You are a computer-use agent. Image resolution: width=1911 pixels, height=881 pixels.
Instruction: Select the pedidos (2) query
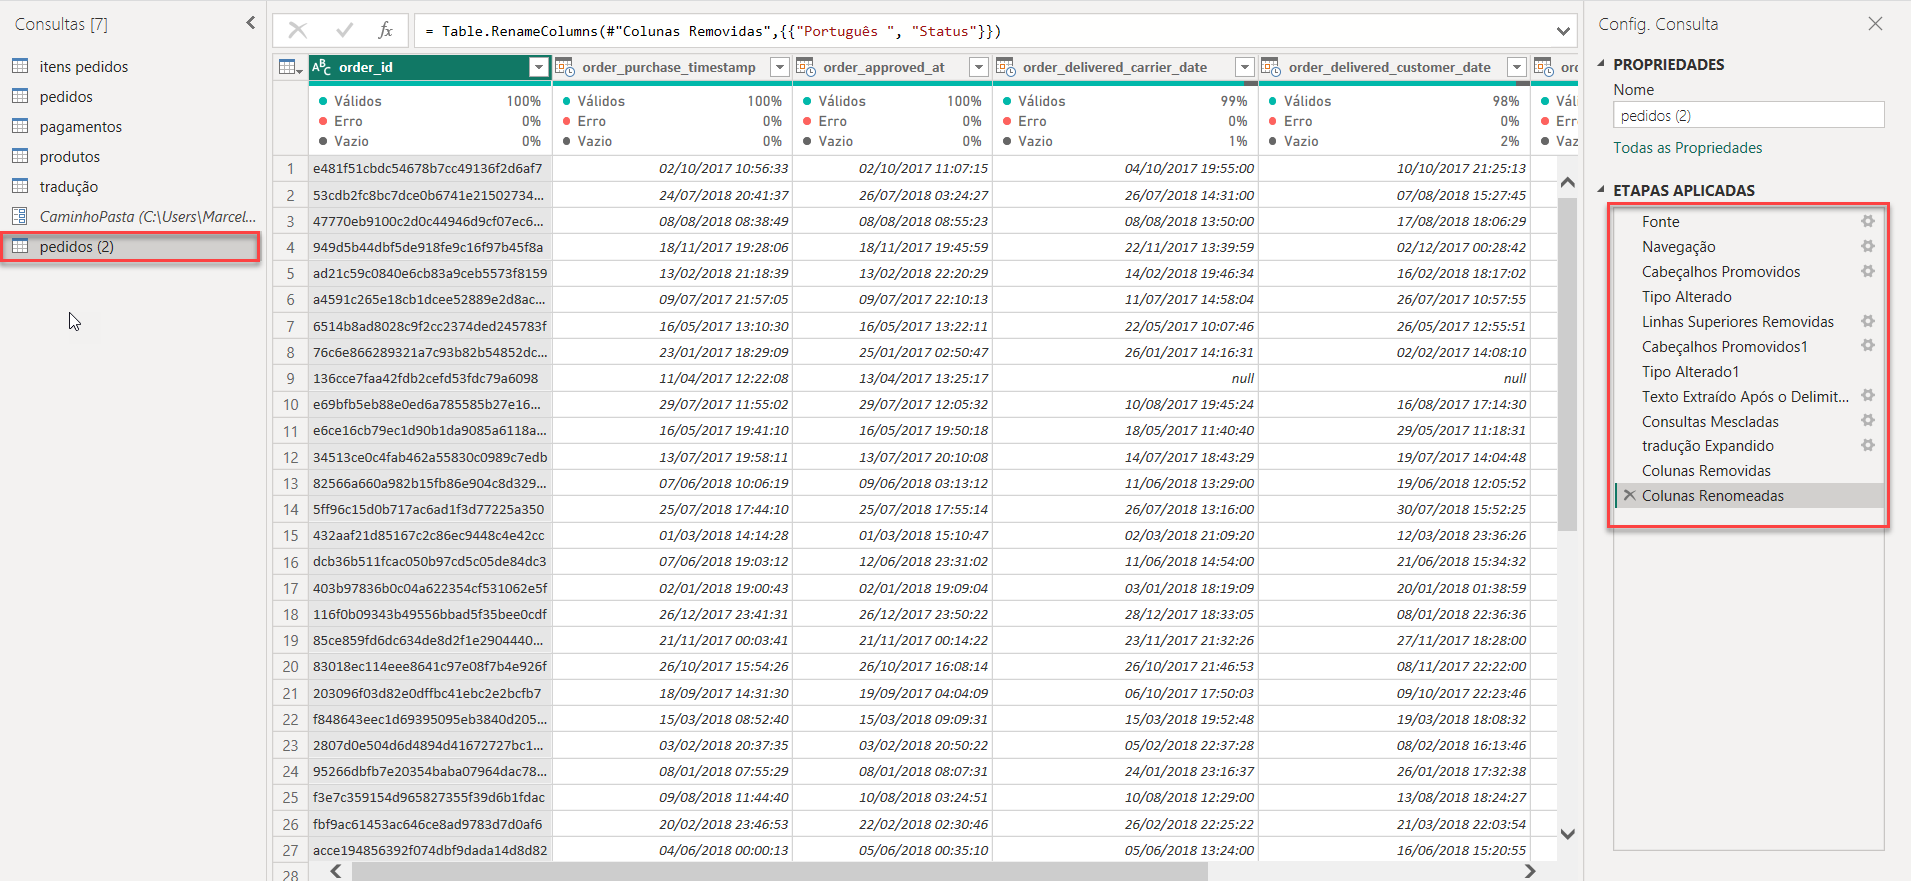[x=76, y=247]
